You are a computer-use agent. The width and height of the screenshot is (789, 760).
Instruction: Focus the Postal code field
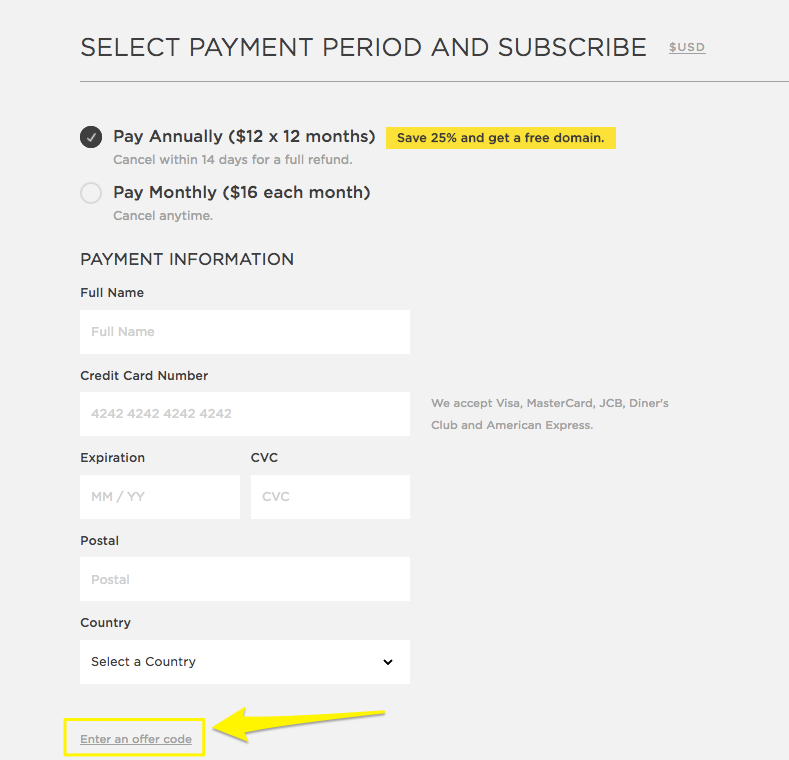(244, 579)
